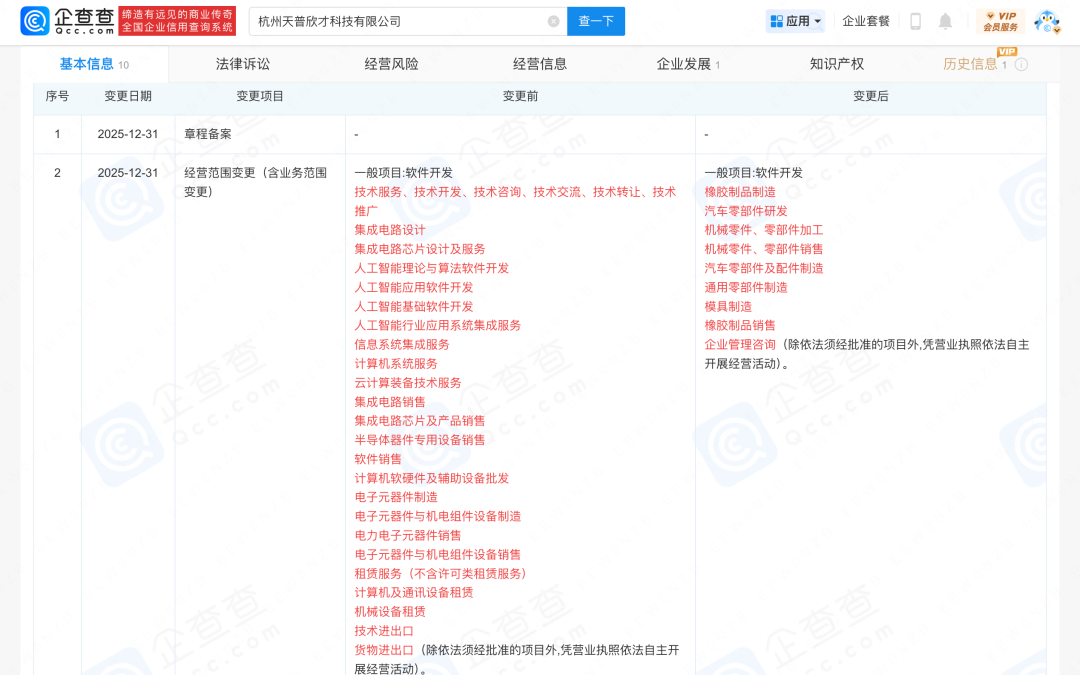Expand the 应用 dropdown menu
Image resolution: width=1080 pixels, height=675 pixels.
pyautogui.click(x=818, y=21)
